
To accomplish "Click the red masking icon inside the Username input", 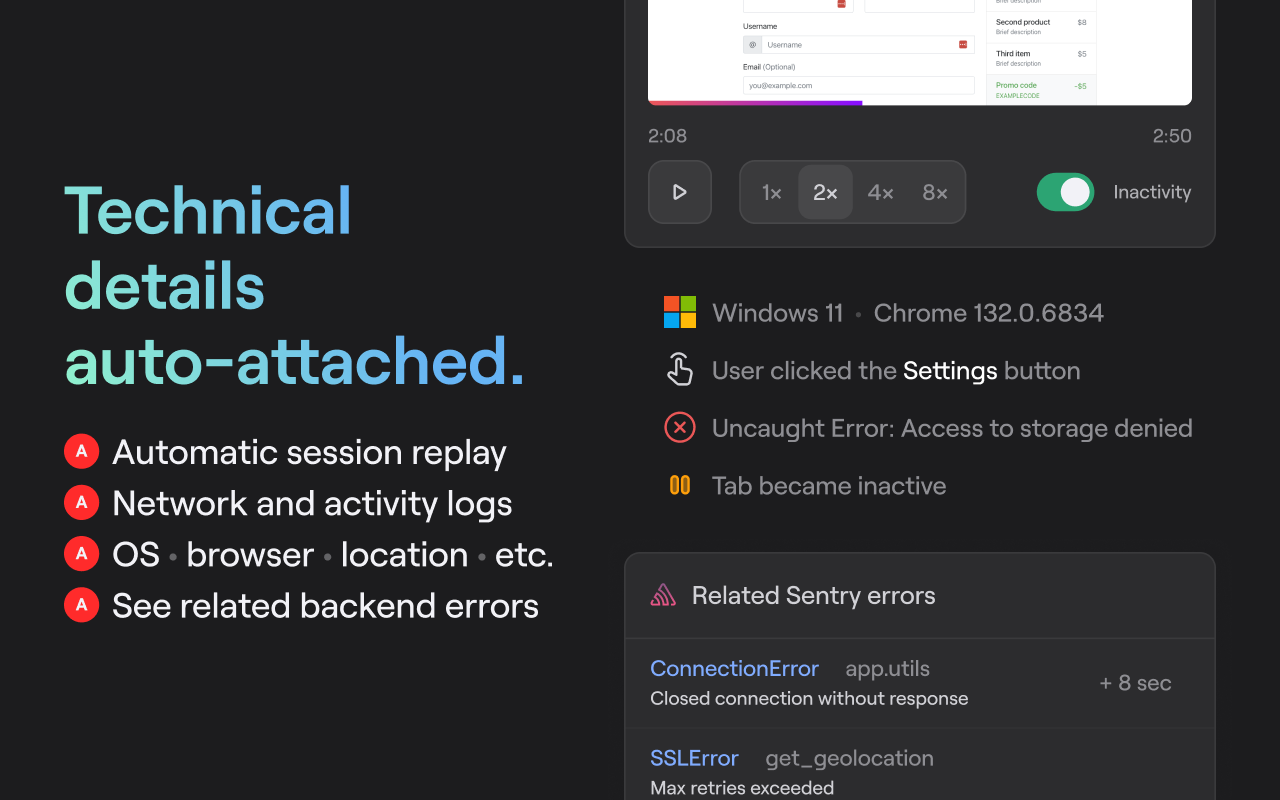I will point(964,44).
